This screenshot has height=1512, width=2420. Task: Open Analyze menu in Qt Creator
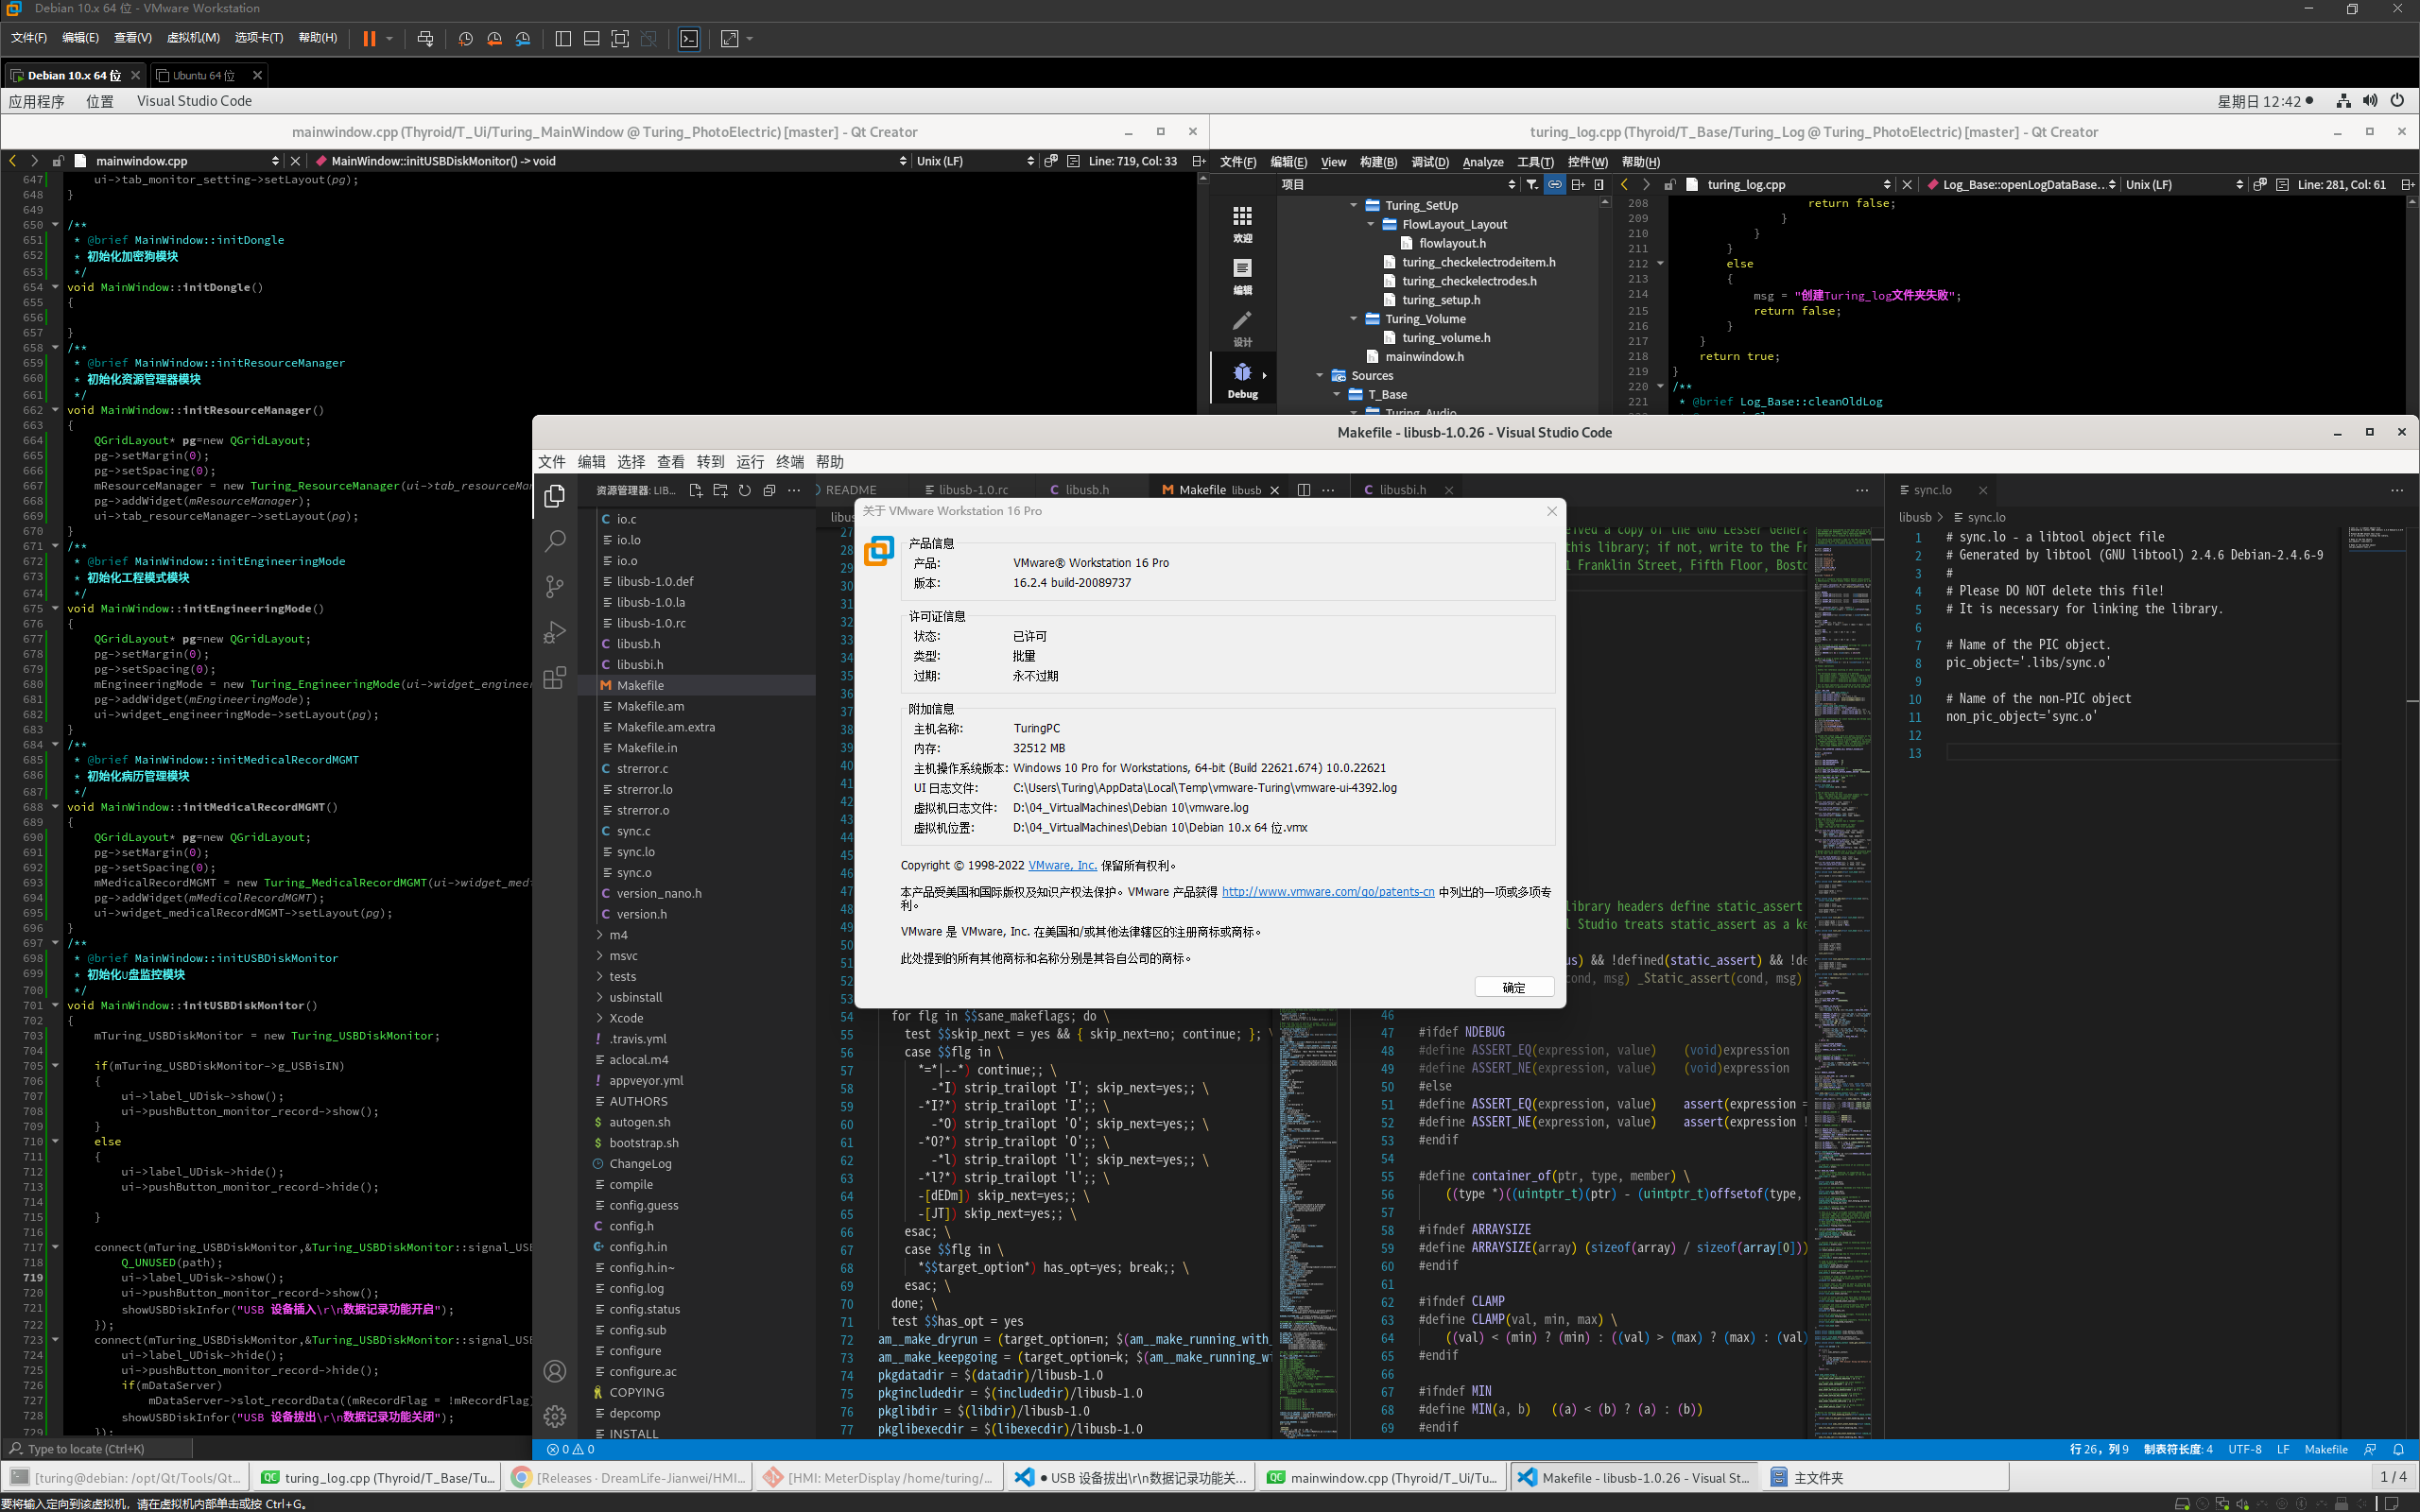pyautogui.click(x=1483, y=162)
